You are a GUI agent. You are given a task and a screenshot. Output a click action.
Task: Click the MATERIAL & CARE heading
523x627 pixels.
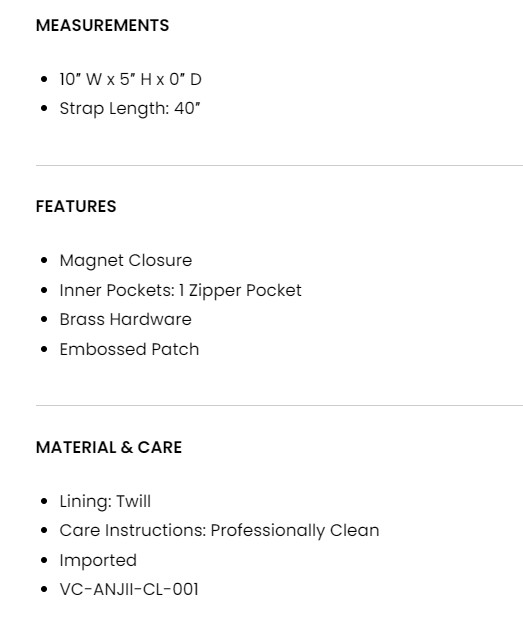point(109,447)
